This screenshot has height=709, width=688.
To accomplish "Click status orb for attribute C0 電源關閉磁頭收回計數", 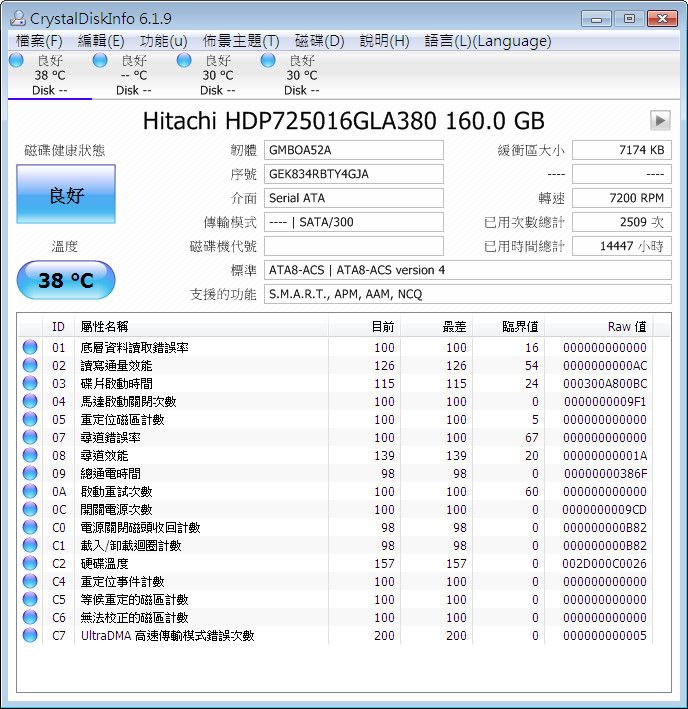I will click(30, 527).
